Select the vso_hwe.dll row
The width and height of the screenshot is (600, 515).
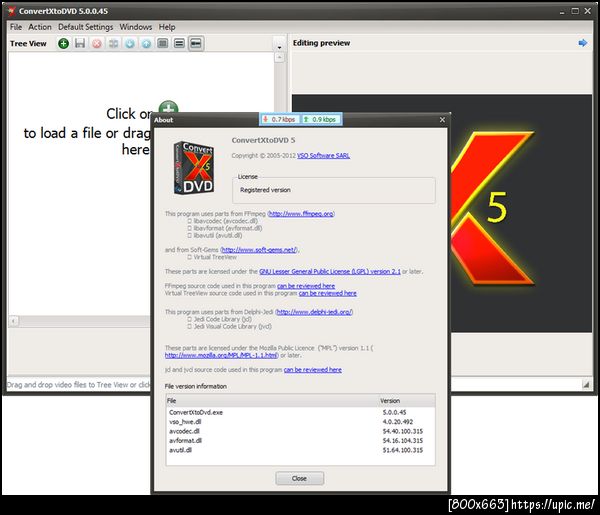tap(300, 422)
